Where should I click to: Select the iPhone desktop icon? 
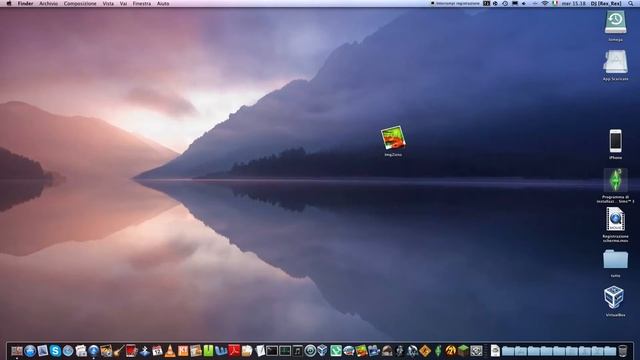616,141
